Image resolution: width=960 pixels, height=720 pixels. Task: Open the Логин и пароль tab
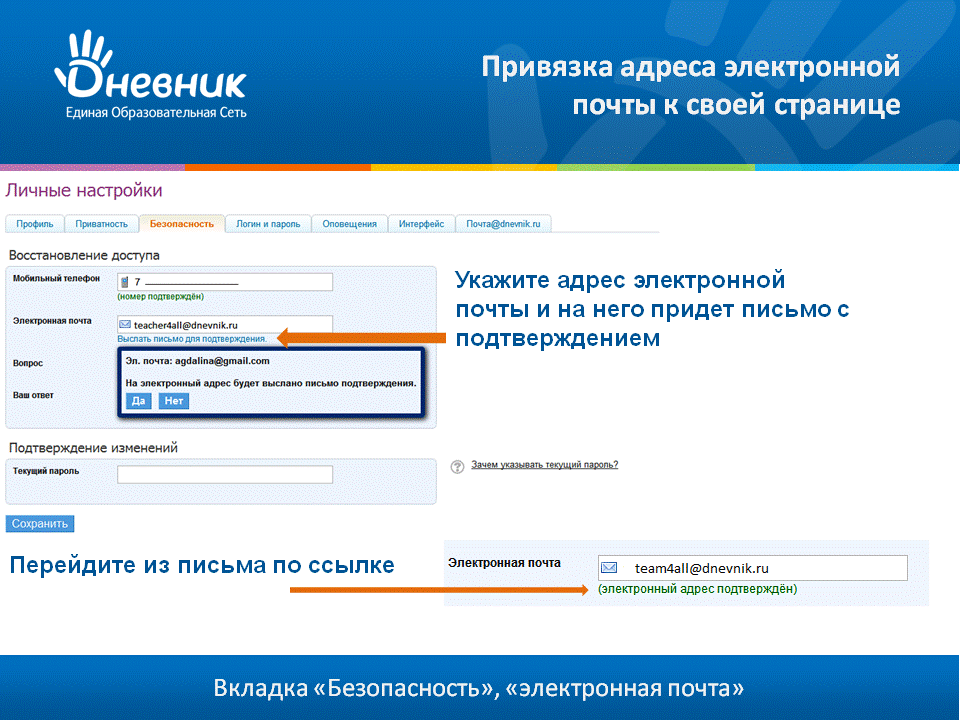click(268, 224)
